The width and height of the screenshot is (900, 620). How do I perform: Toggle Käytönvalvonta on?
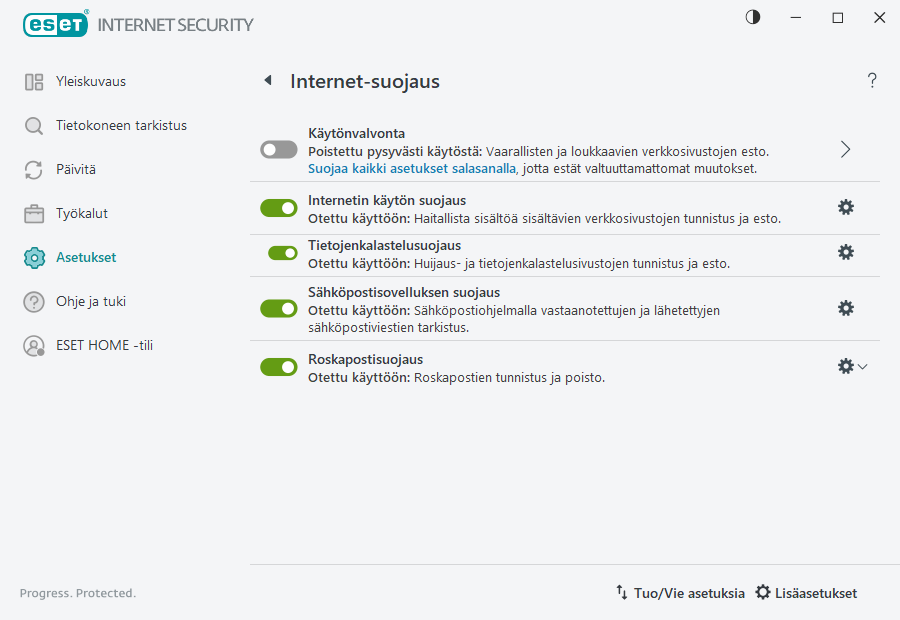click(279, 149)
